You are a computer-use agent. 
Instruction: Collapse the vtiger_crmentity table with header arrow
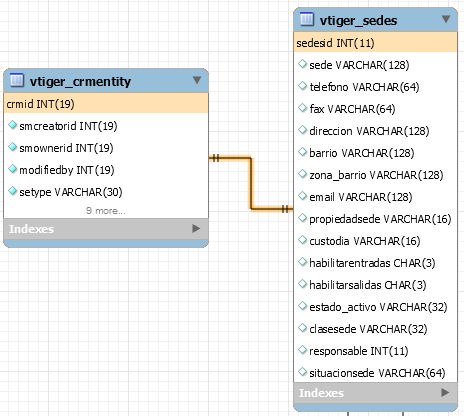tap(197, 80)
